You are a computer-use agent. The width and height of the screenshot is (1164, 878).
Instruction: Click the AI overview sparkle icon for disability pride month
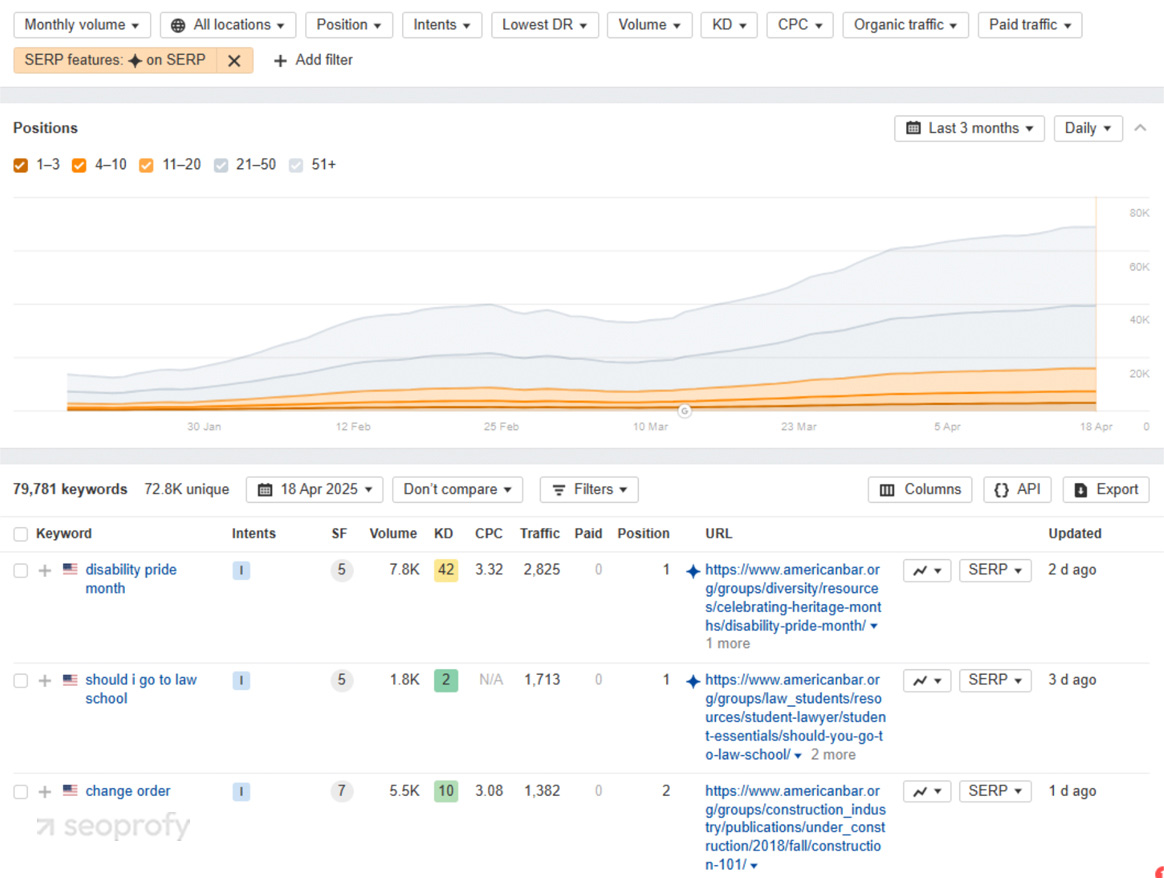click(x=693, y=571)
